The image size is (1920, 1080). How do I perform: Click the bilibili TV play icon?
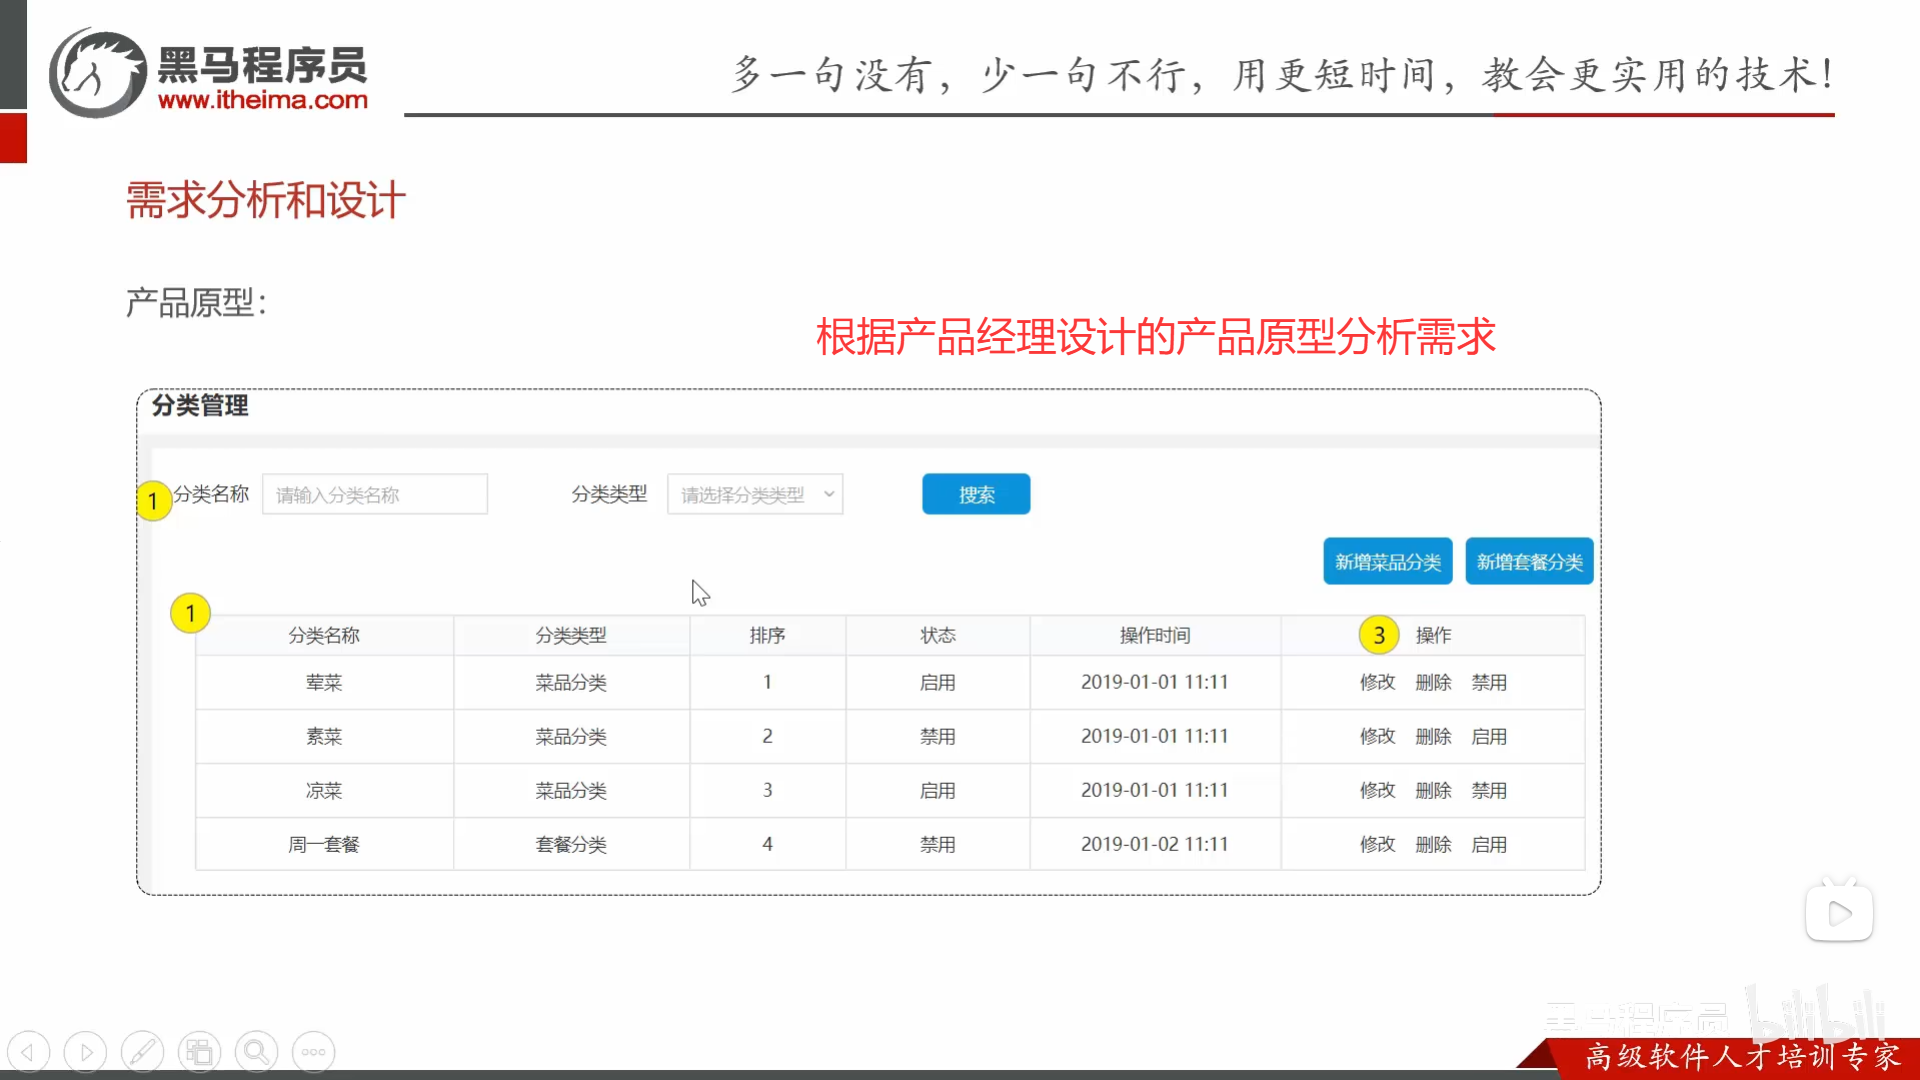point(1840,911)
